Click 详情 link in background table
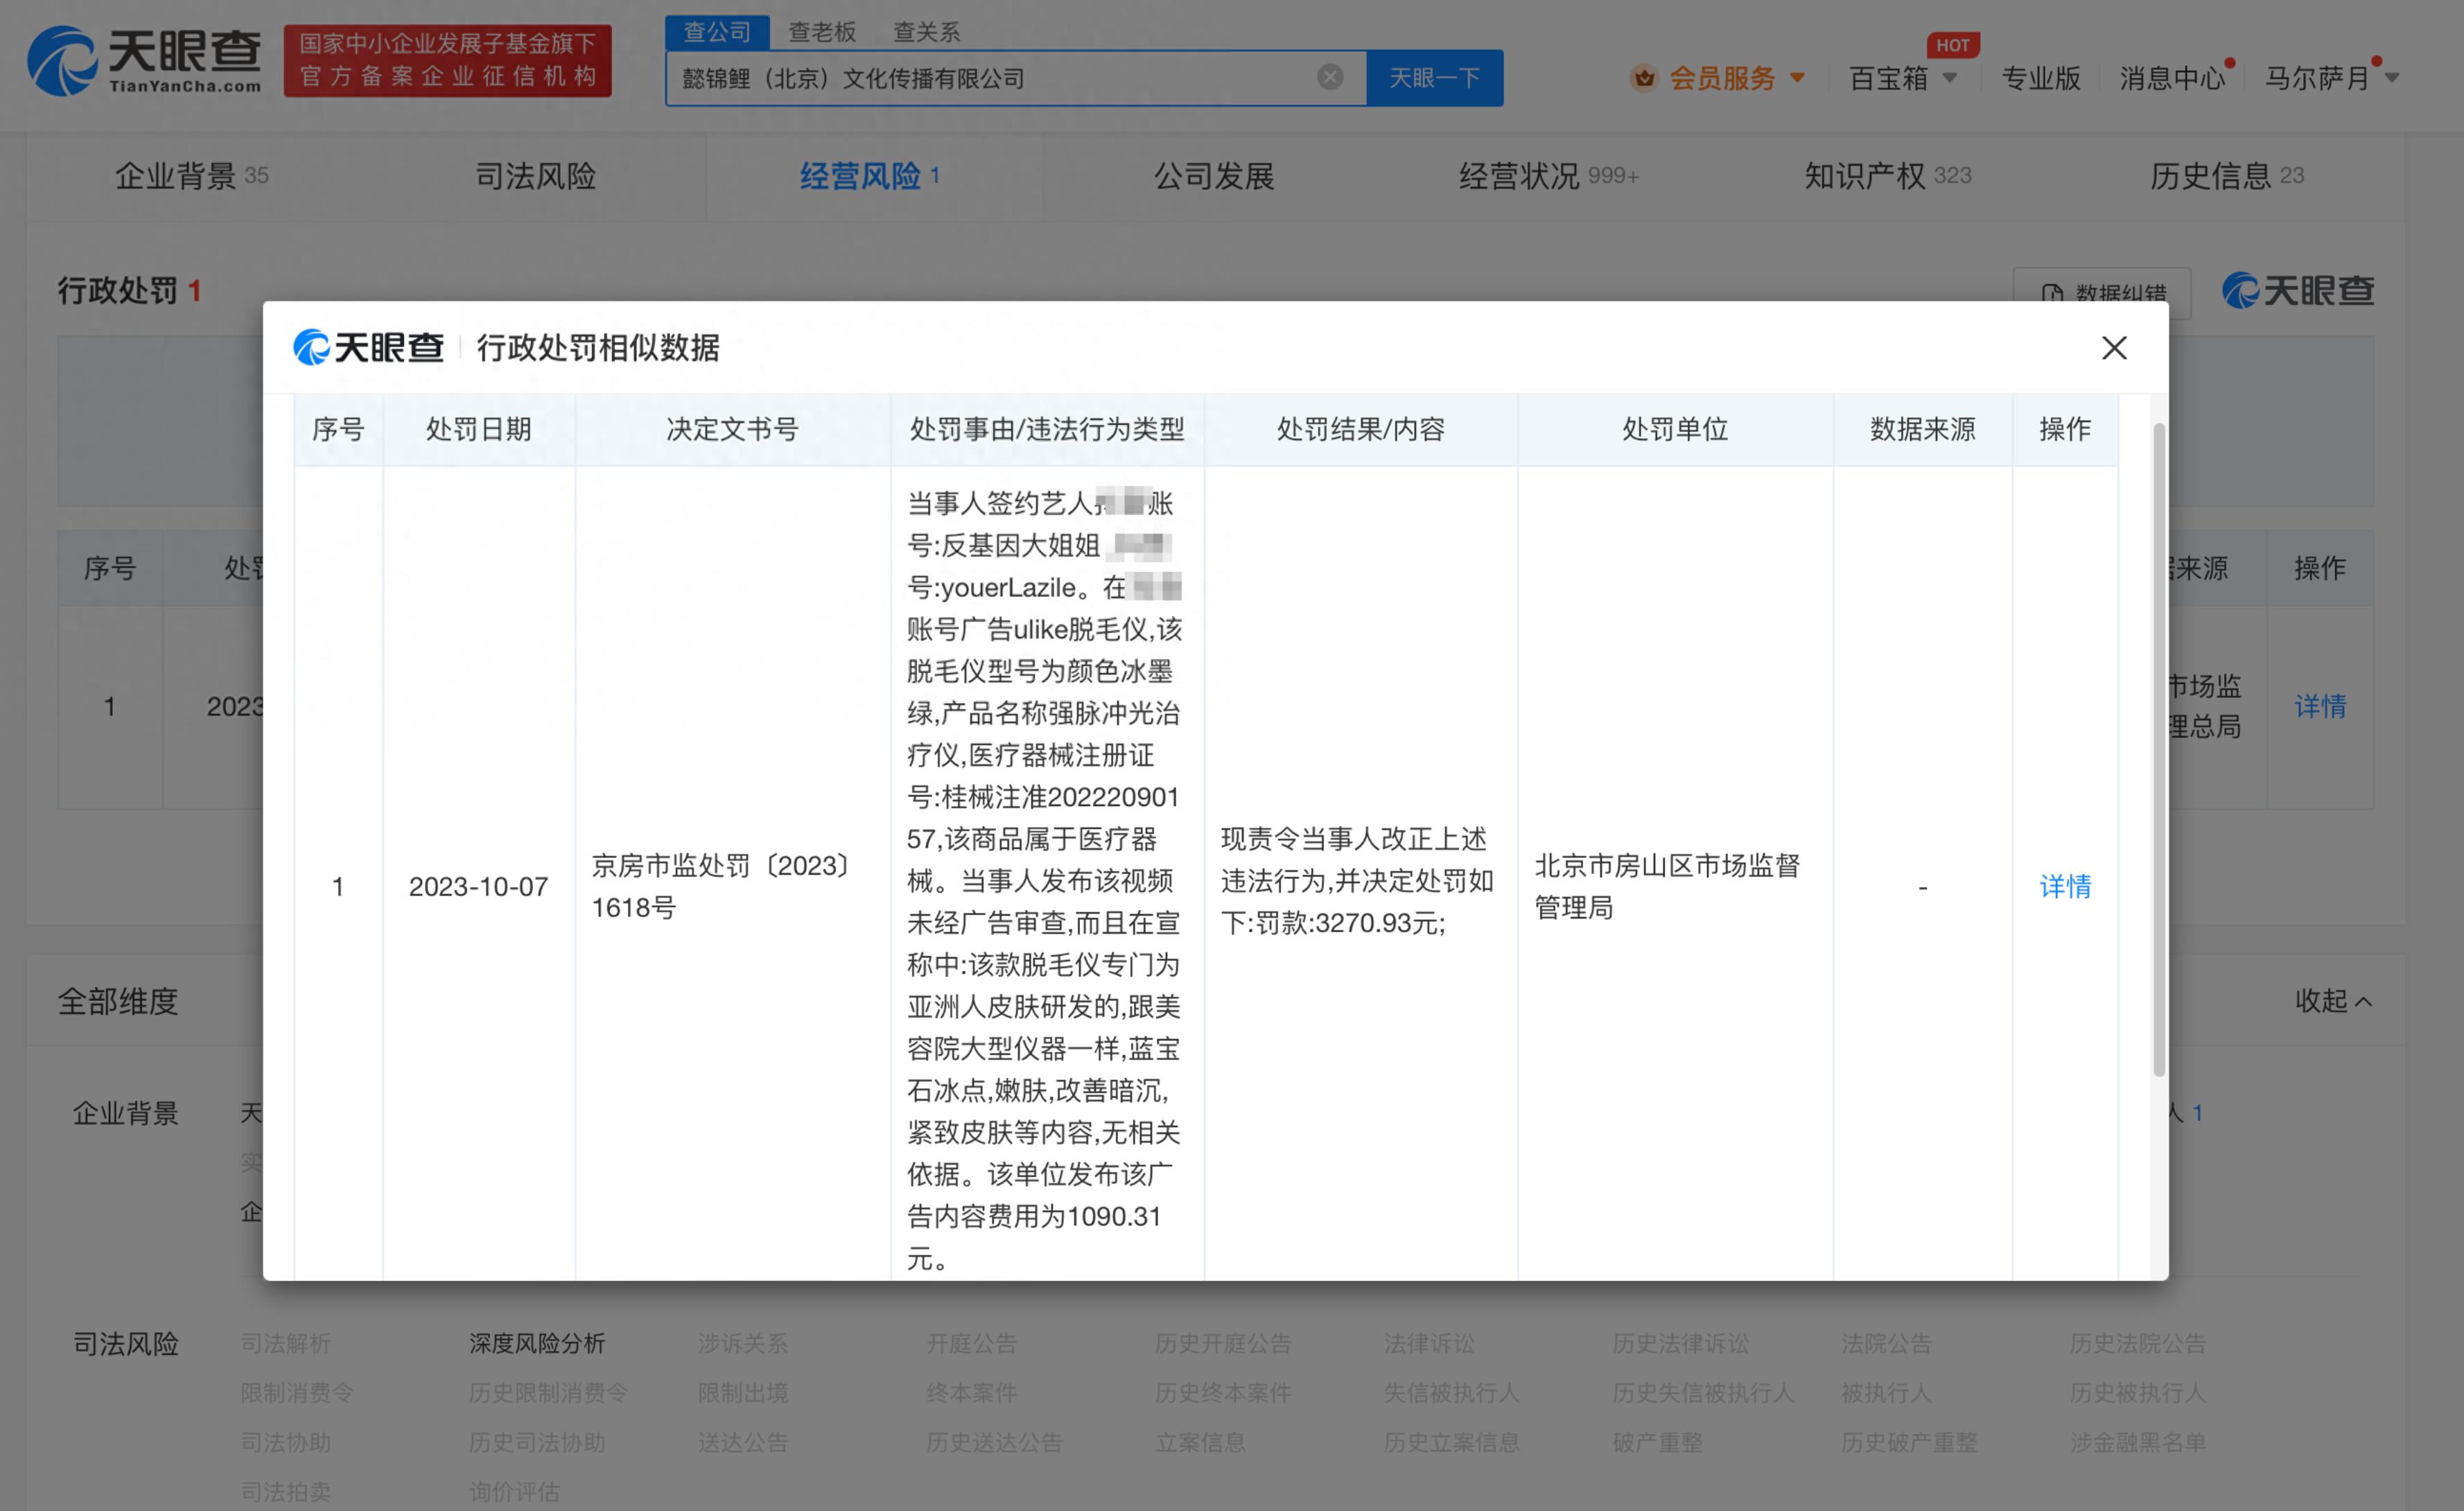This screenshot has height=1511, width=2464. 2320,706
